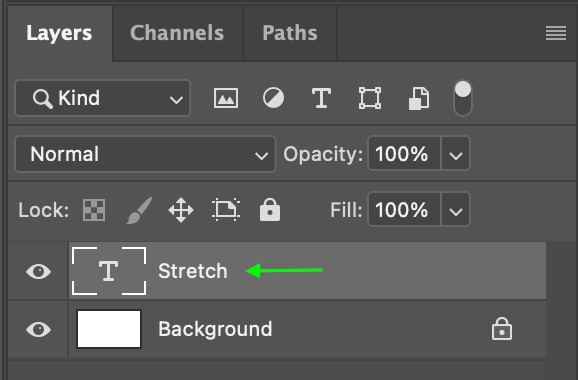Toggle layer filtering on/off switch
The width and height of the screenshot is (578, 380).
click(463, 98)
